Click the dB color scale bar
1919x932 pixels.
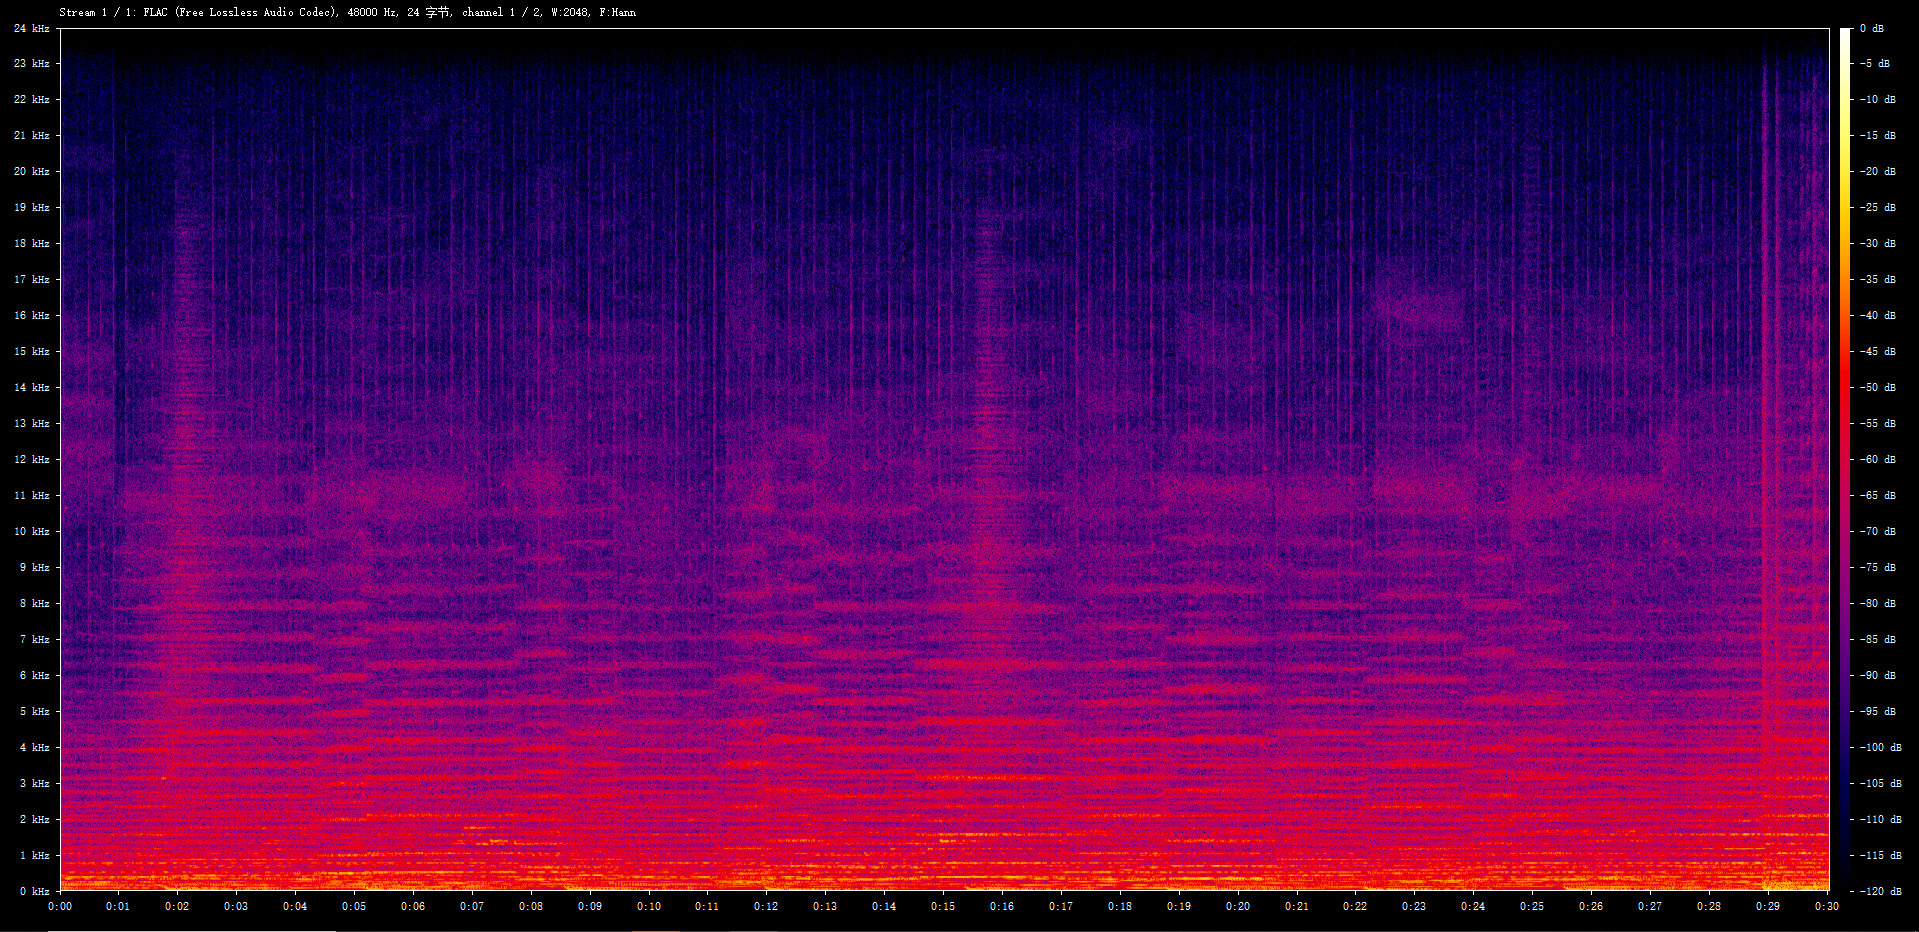coord(1845,459)
